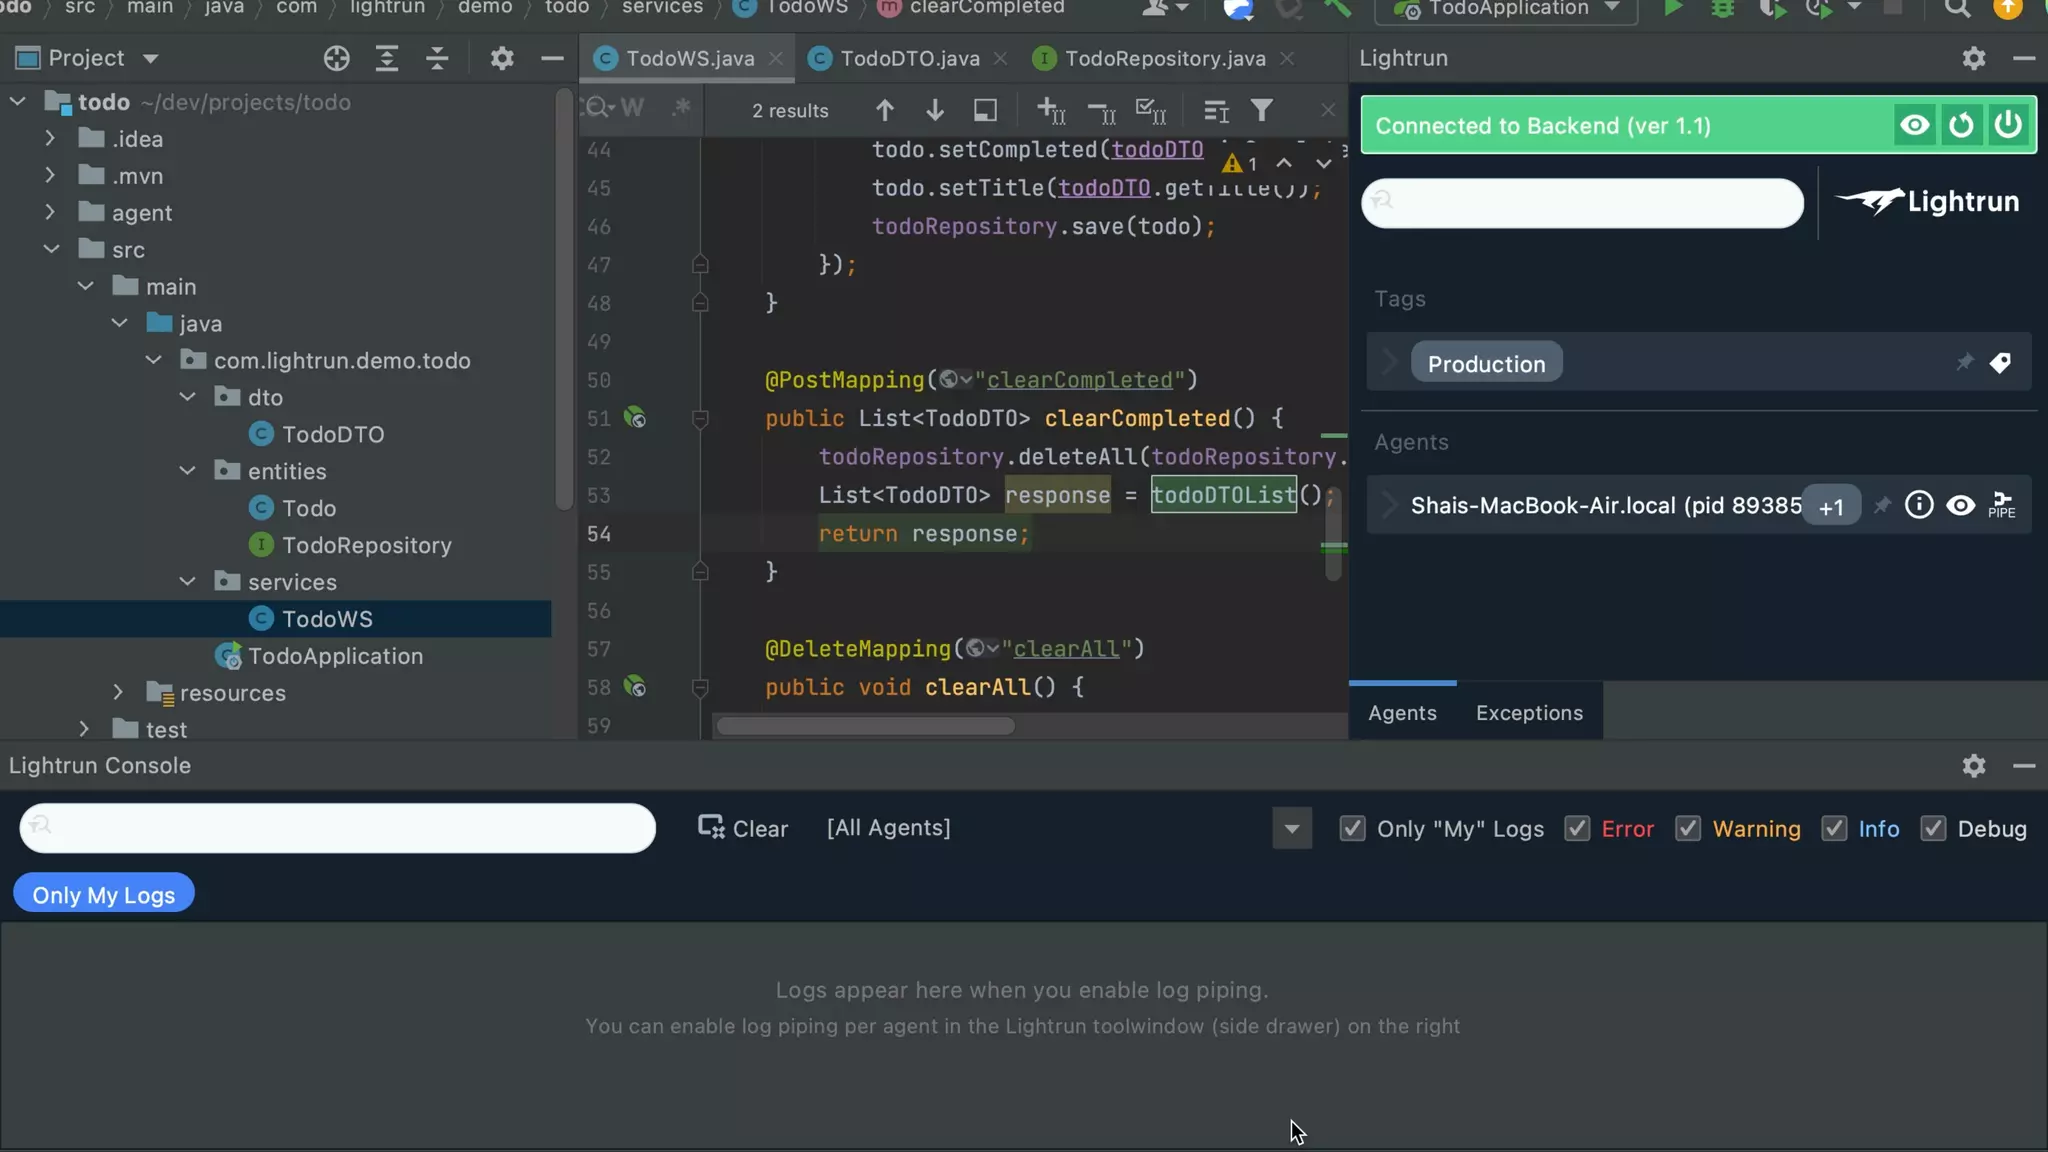Click the Lightrun Console search field
The image size is (2048, 1152).
338,828
